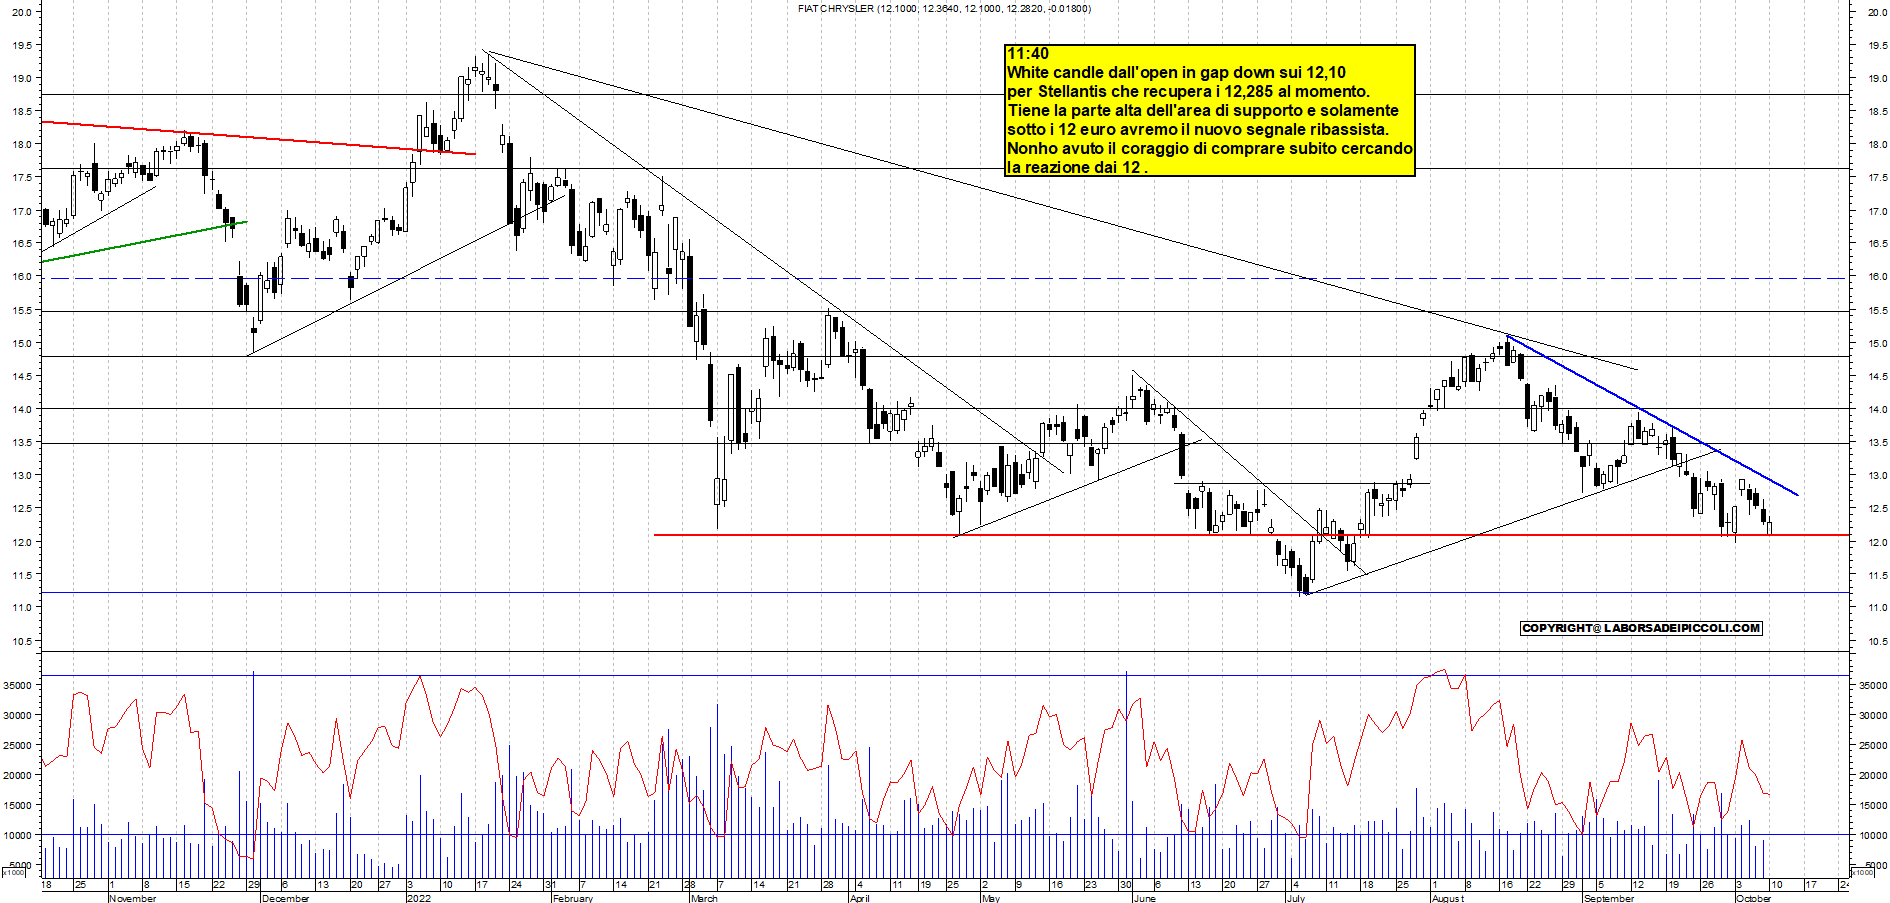This screenshot has width=1890, height=903.
Task: Click the 5000 label on left volume axis
Action: [20, 865]
